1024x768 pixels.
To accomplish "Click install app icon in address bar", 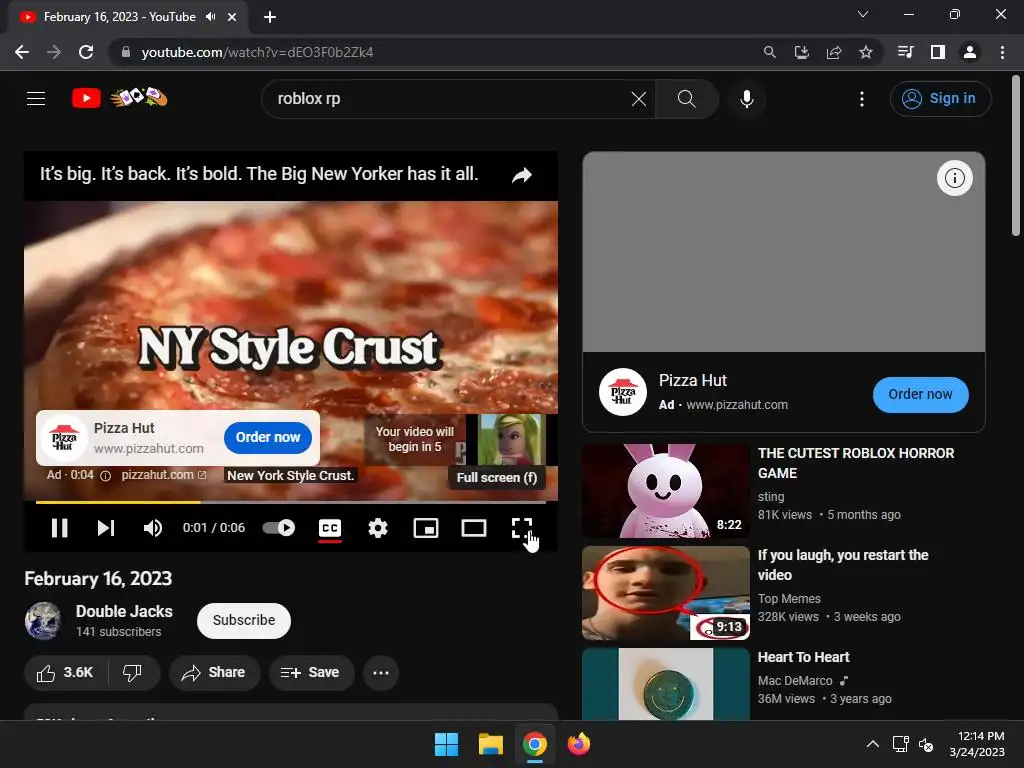I will point(802,52).
